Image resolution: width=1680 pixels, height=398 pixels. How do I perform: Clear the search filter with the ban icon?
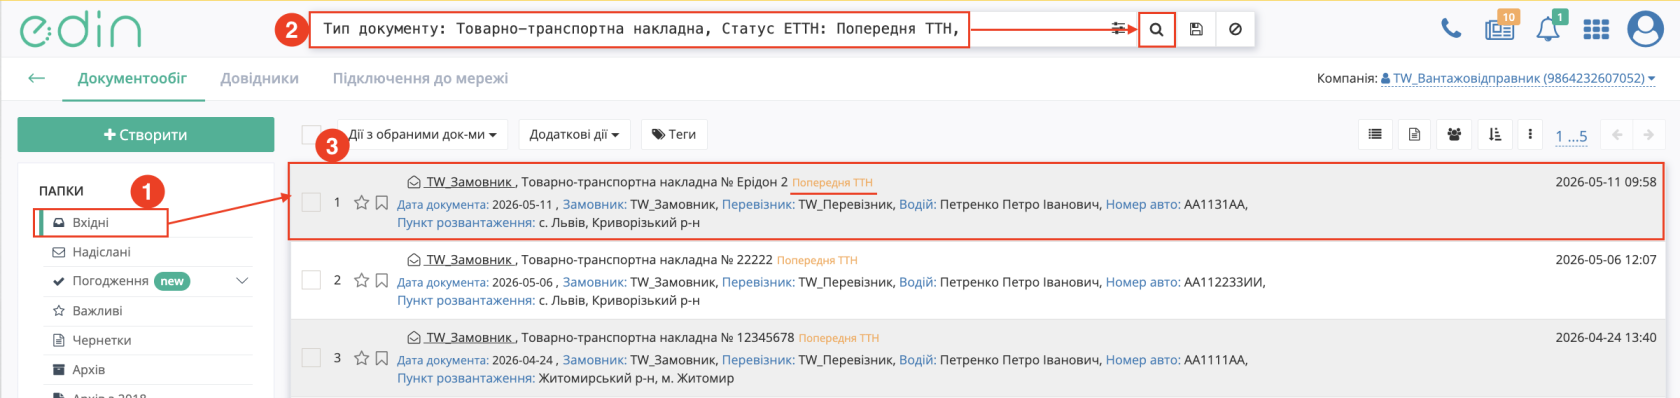point(1235,29)
